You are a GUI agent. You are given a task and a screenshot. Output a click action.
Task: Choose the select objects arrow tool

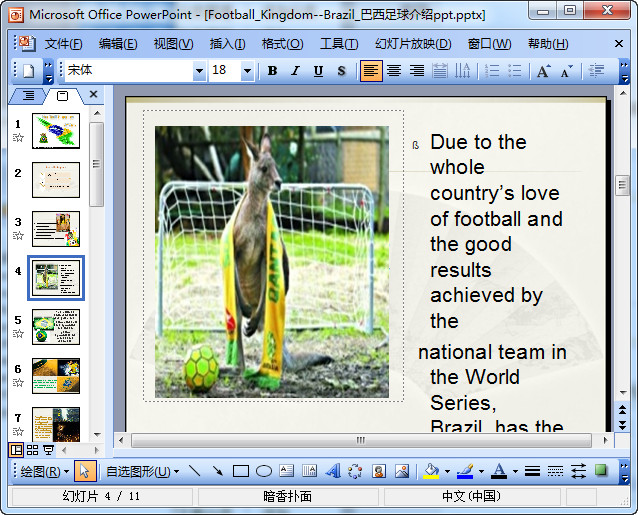(x=85, y=471)
